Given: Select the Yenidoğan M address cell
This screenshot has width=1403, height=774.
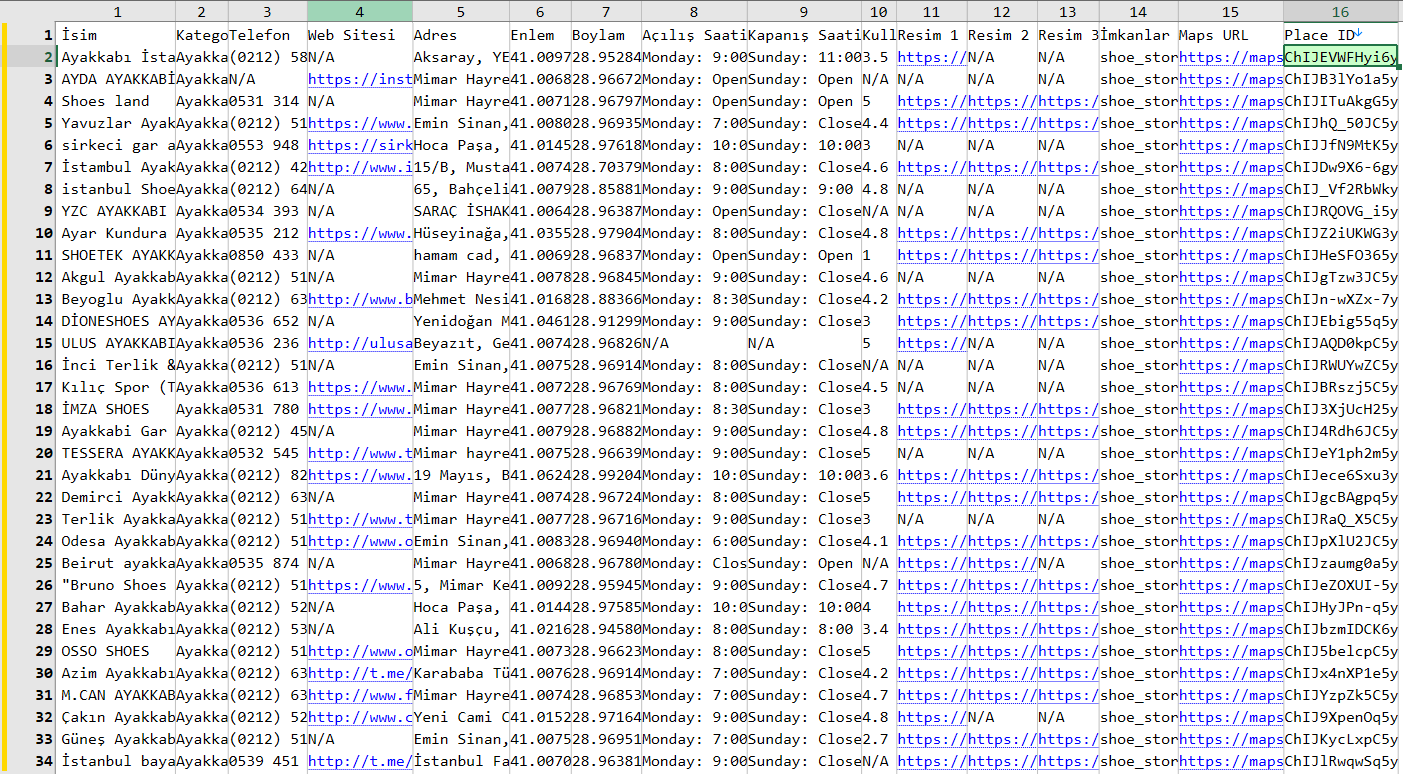Looking at the screenshot, I should (461, 321).
